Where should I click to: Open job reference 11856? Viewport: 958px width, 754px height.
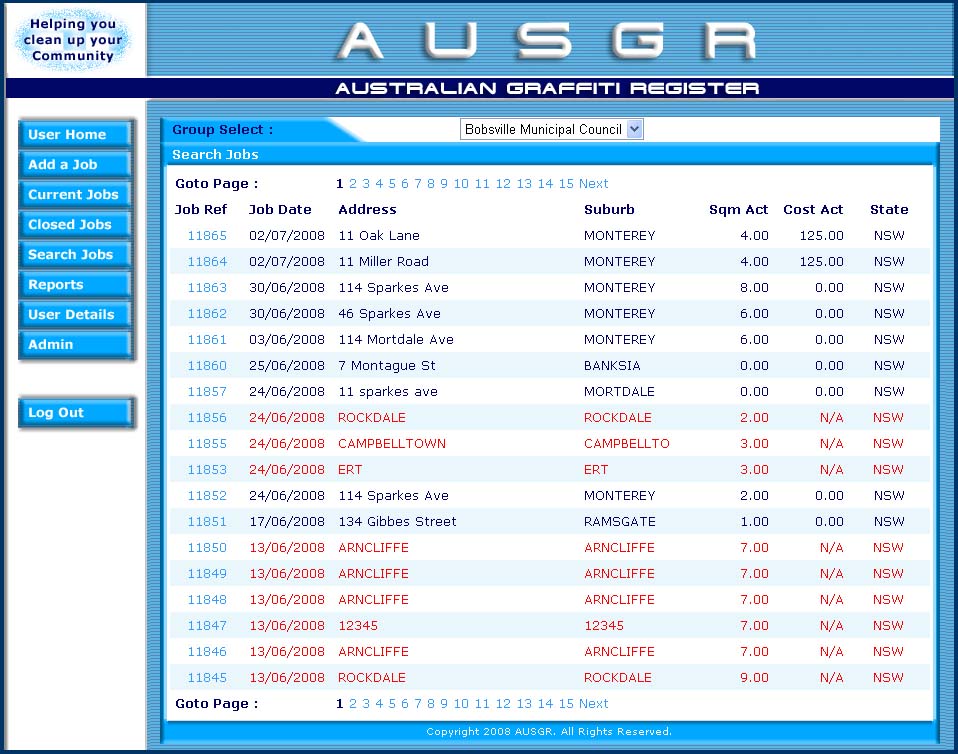pyautogui.click(x=207, y=418)
